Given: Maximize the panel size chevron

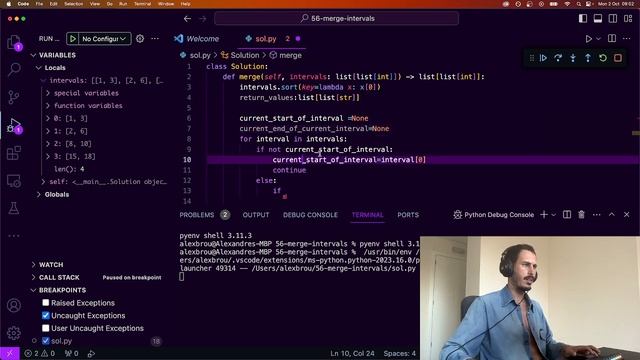Looking at the screenshot, I should pos(612,215).
